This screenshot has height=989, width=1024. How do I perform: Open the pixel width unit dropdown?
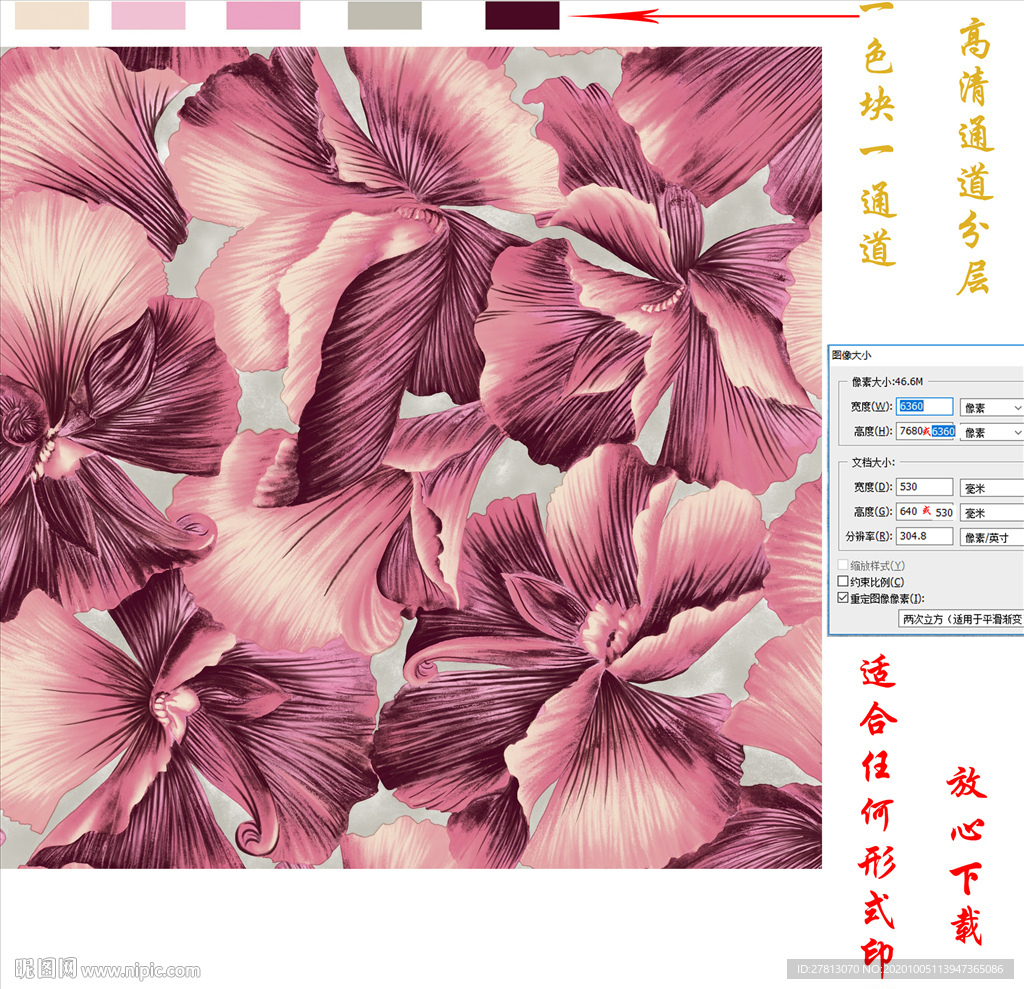click(991, 407)
